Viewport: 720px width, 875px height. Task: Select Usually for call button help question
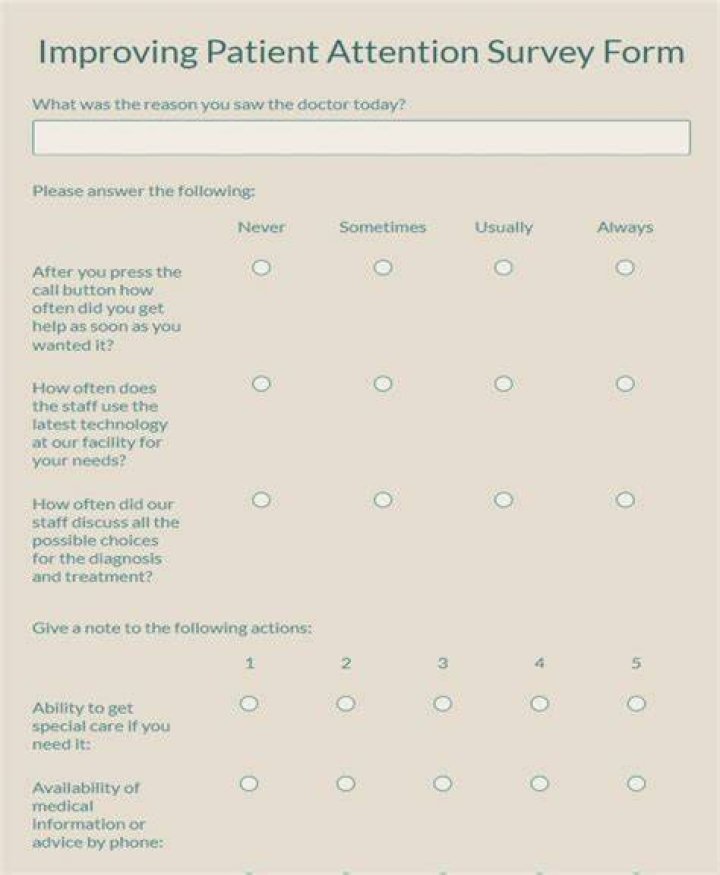pyautogui.click(x=503, y=268)
